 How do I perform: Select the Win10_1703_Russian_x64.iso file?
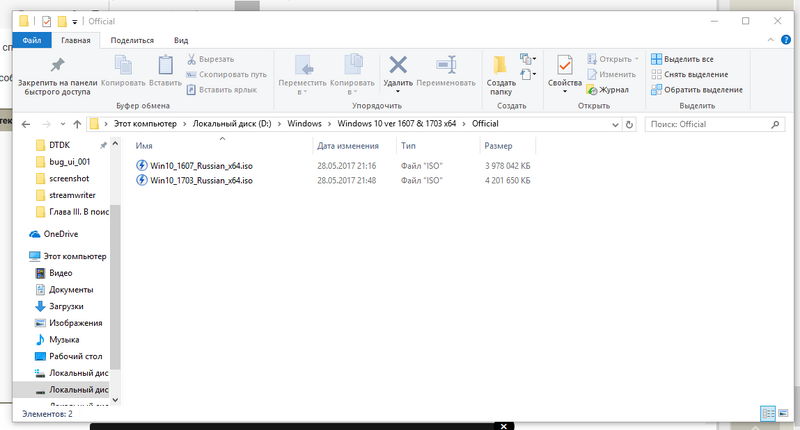[201, 180]
